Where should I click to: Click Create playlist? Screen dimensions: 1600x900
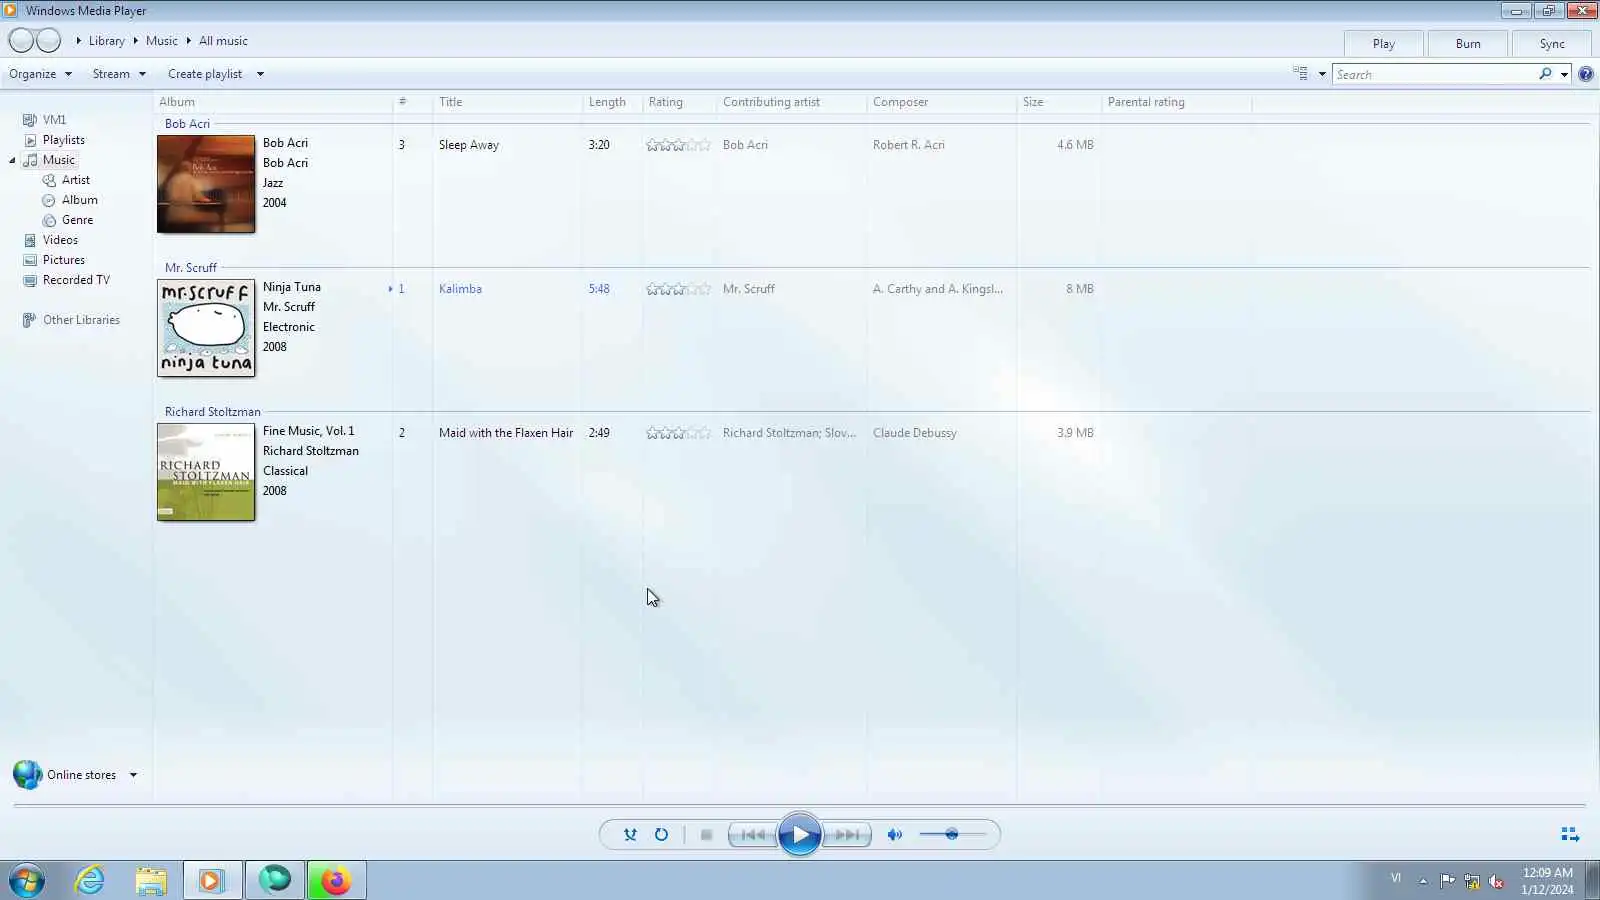pos(205,74)
